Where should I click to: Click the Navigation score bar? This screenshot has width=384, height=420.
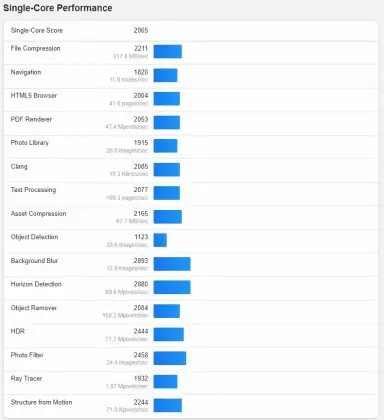tap(165, 75)
